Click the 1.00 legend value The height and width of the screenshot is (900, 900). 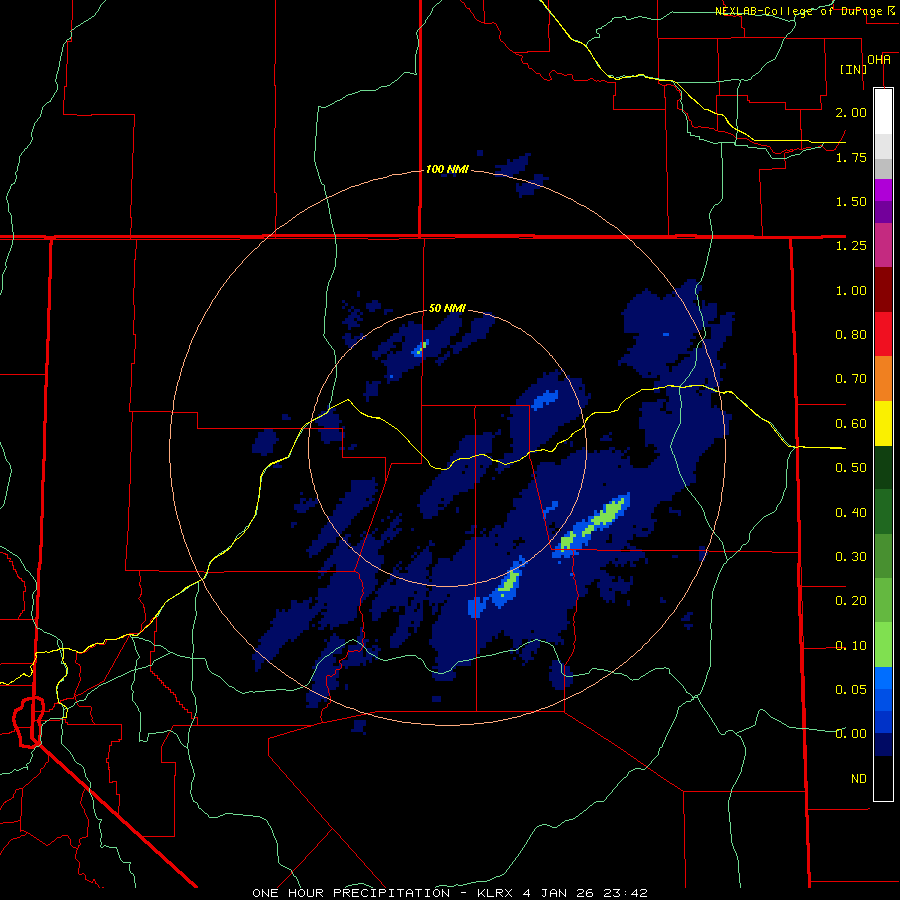click(x=851, y=290)
